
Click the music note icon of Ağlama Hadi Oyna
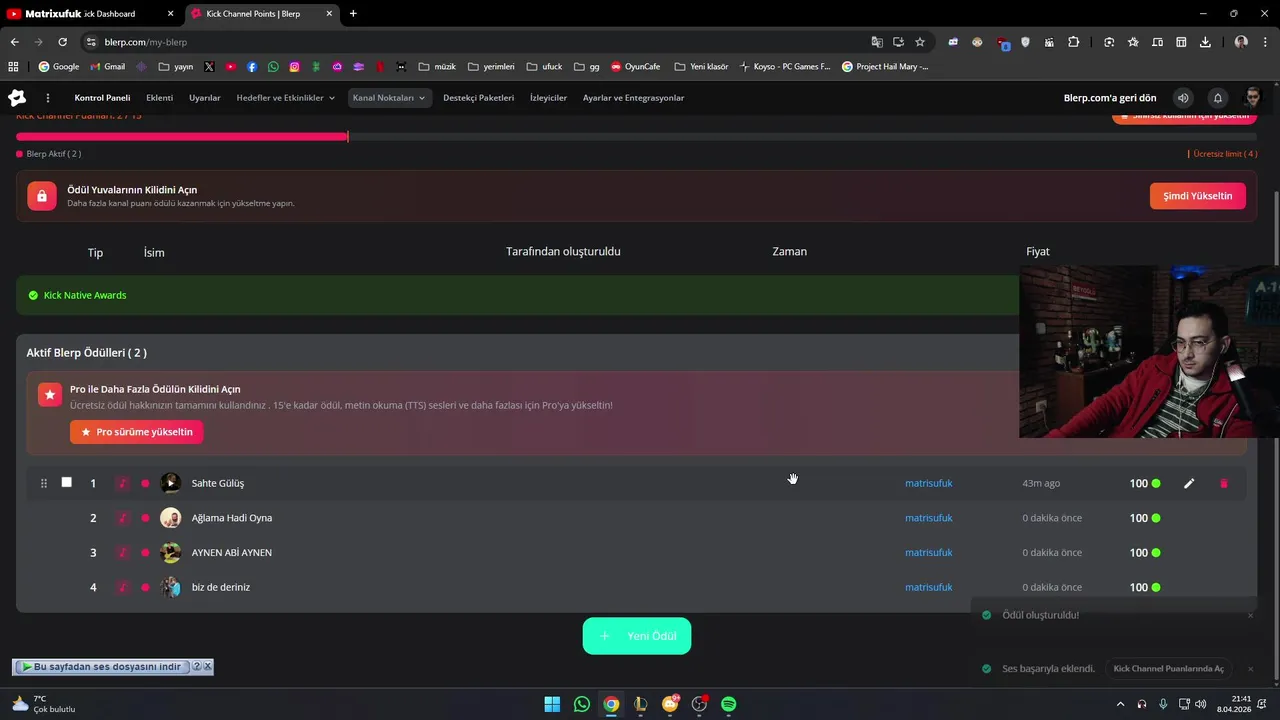(123, 518)
